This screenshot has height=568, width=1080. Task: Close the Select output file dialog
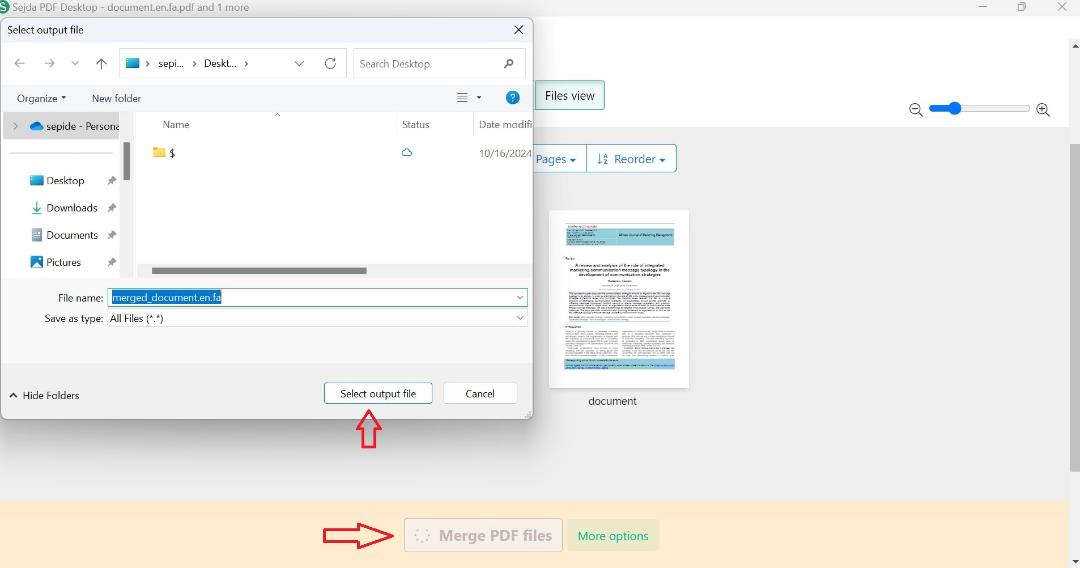point(519,30)
